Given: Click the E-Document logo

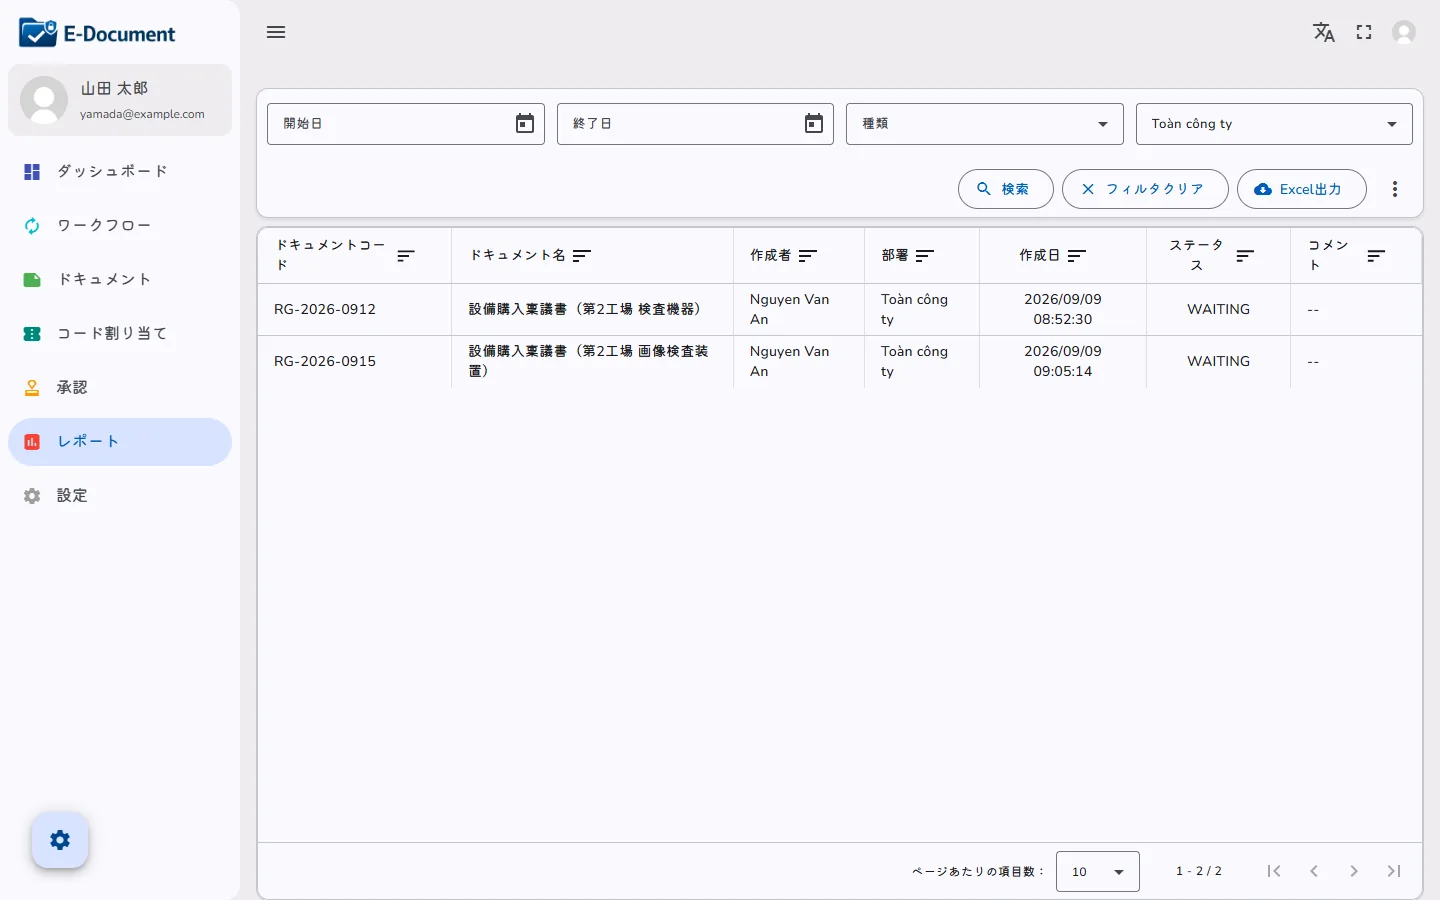Looking at the screenshot, I should (x=97, y=33).
